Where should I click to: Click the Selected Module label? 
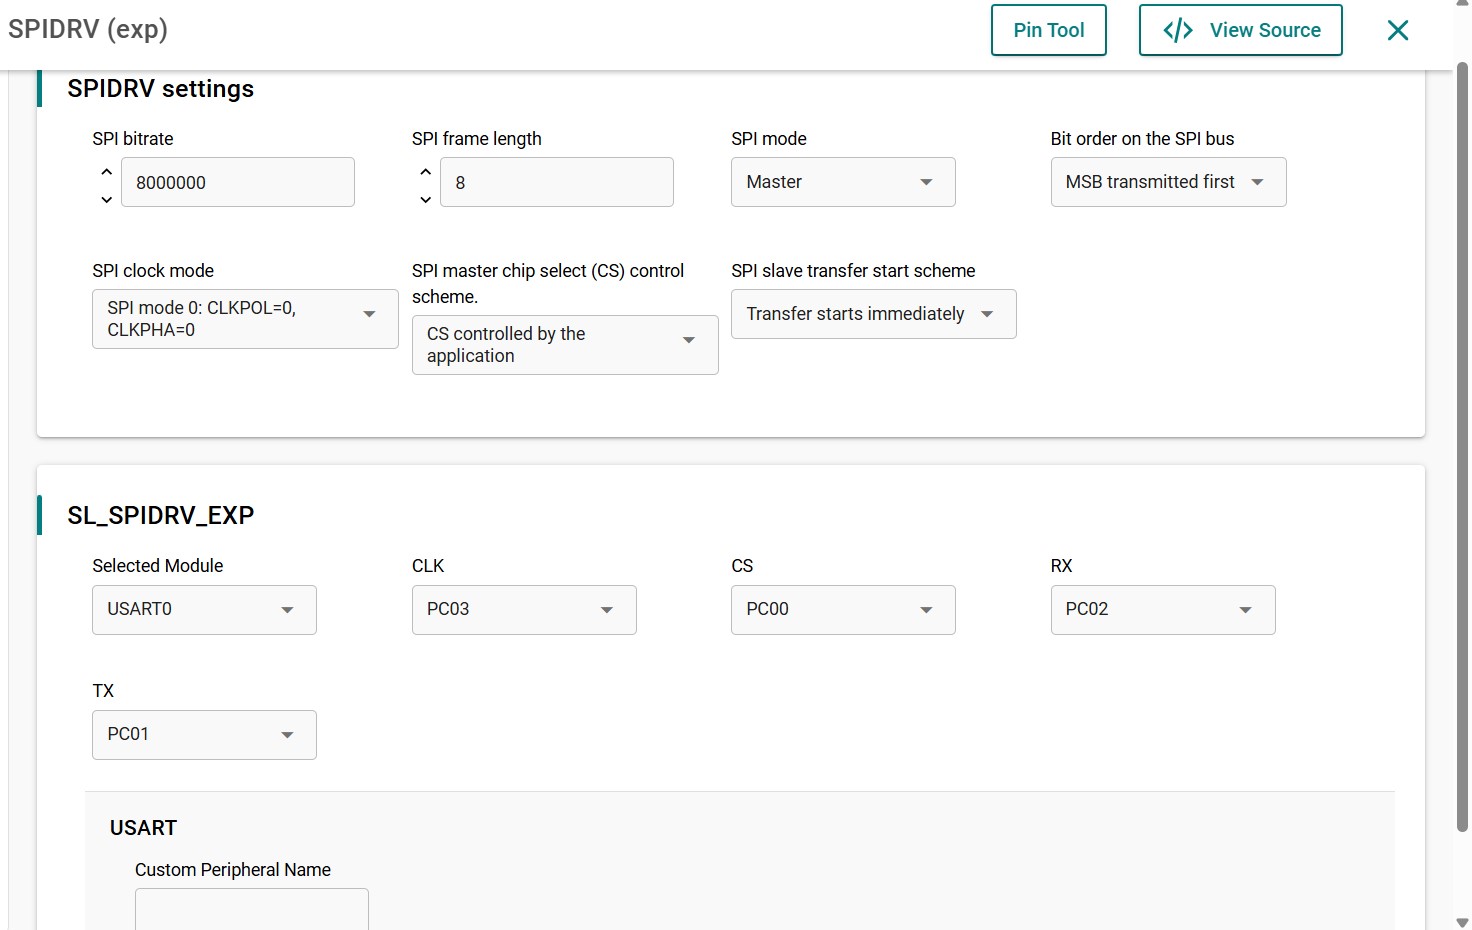tap(158, 566)
